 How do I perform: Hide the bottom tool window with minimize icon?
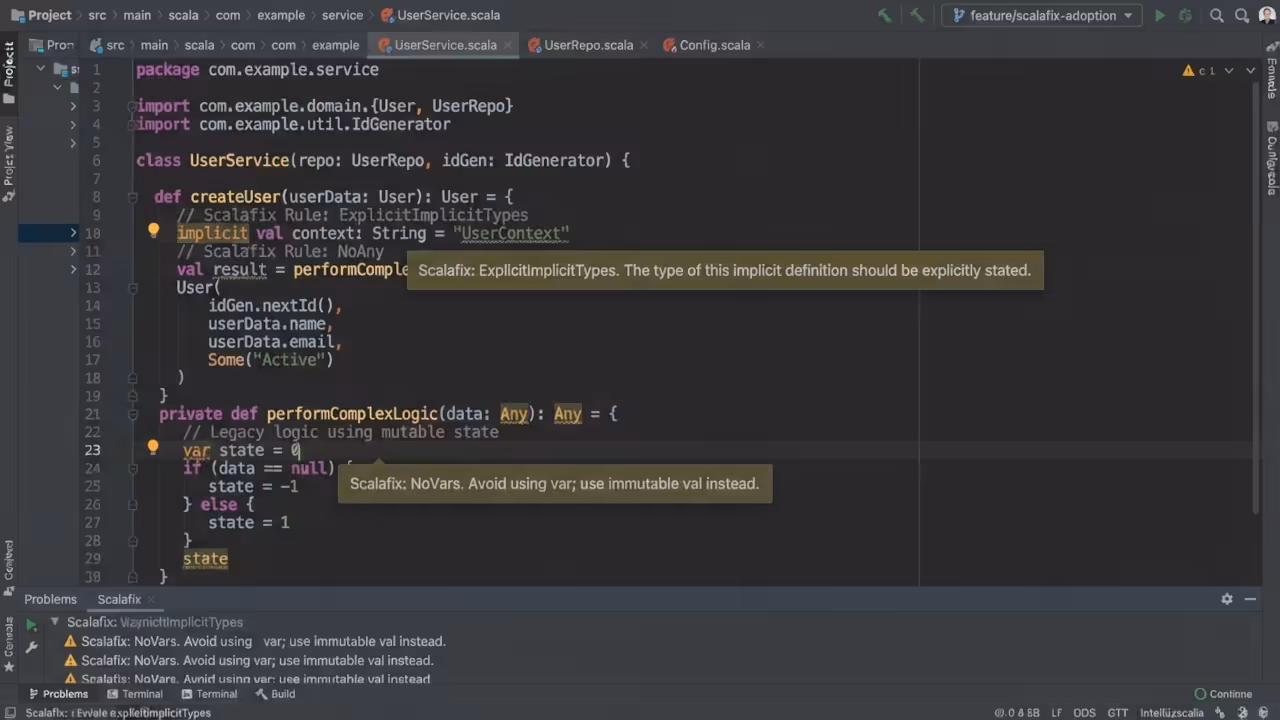pos(1250,599)
